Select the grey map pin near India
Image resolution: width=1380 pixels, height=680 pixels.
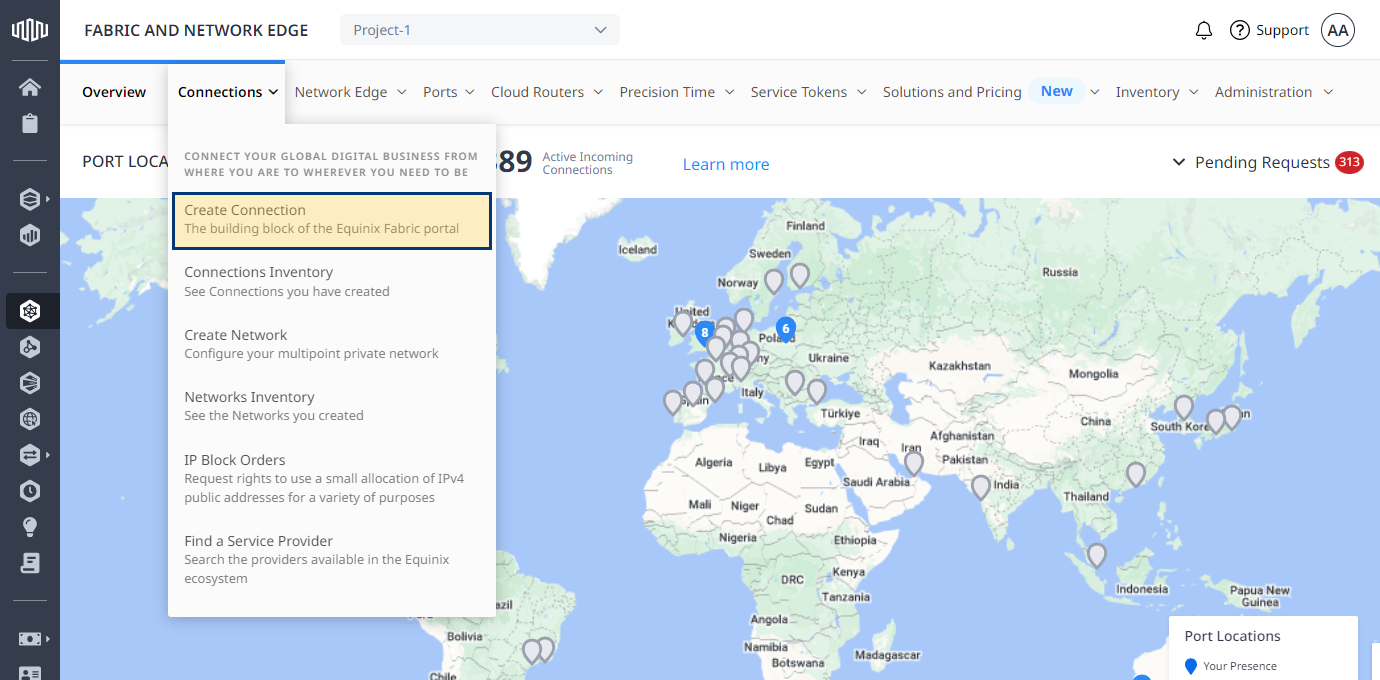[981, 487]
